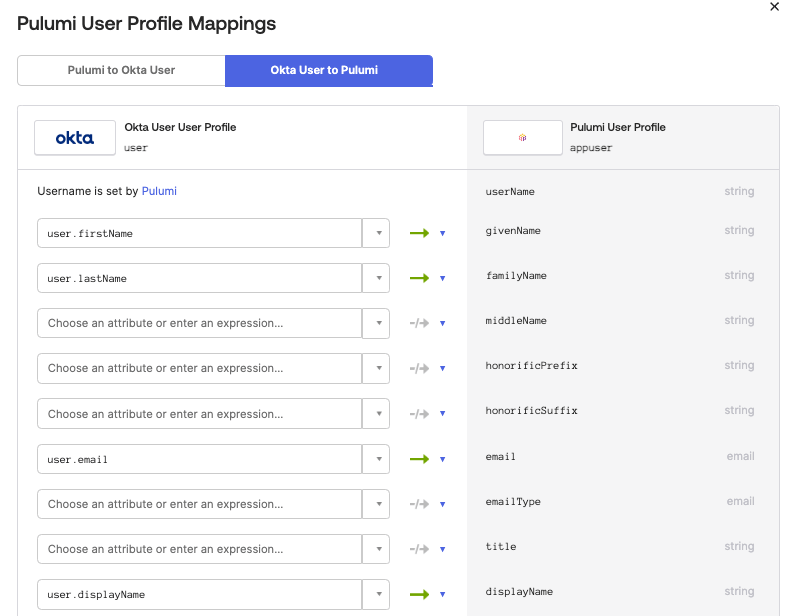
Task: Click the user.displayName mapping field
Action: pos(199,594)
